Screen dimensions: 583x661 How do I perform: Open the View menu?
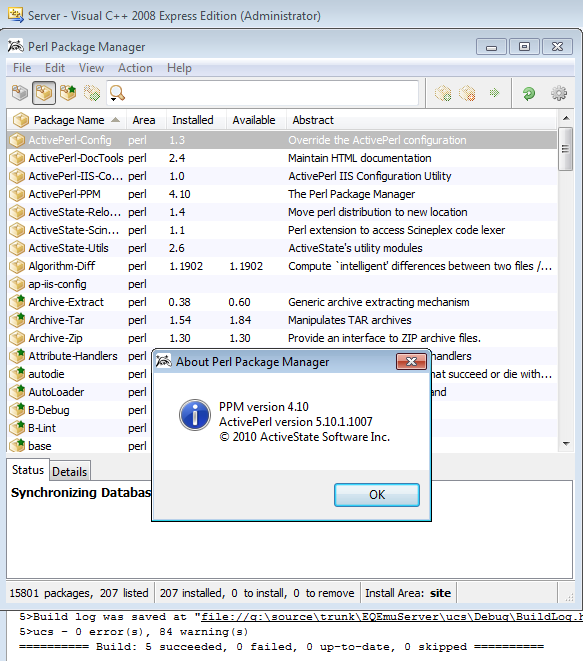(x=91, y=68)
